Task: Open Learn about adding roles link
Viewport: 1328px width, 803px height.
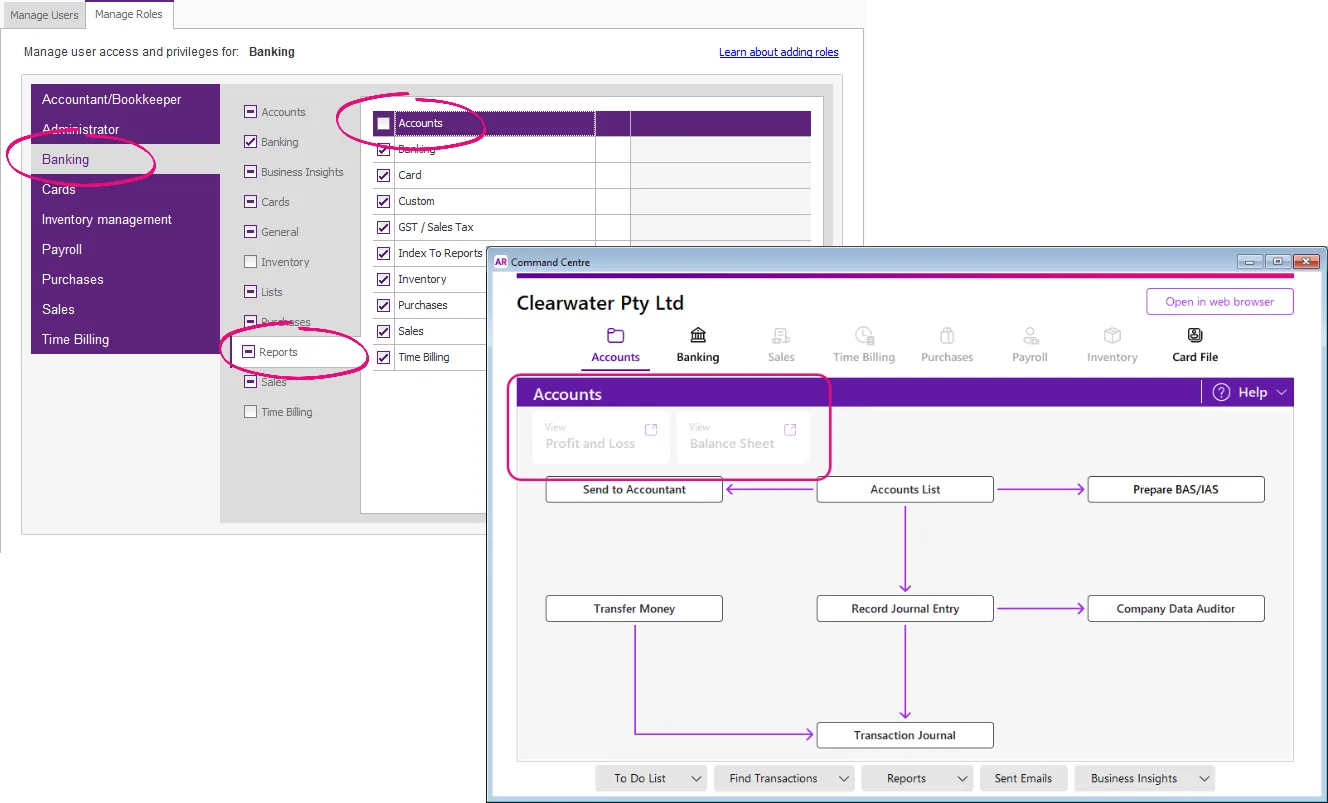Action: pos(779,52)
